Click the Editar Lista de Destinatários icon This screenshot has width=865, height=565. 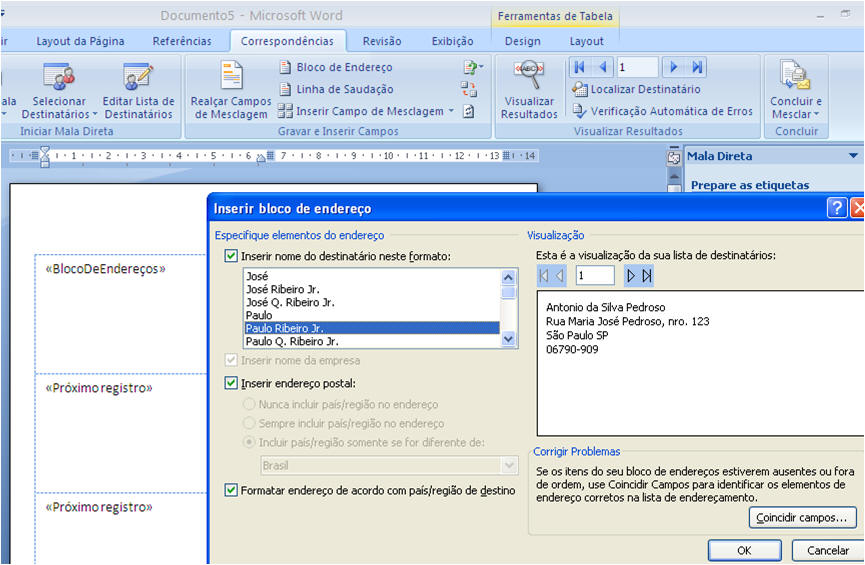tap(138, 78)
